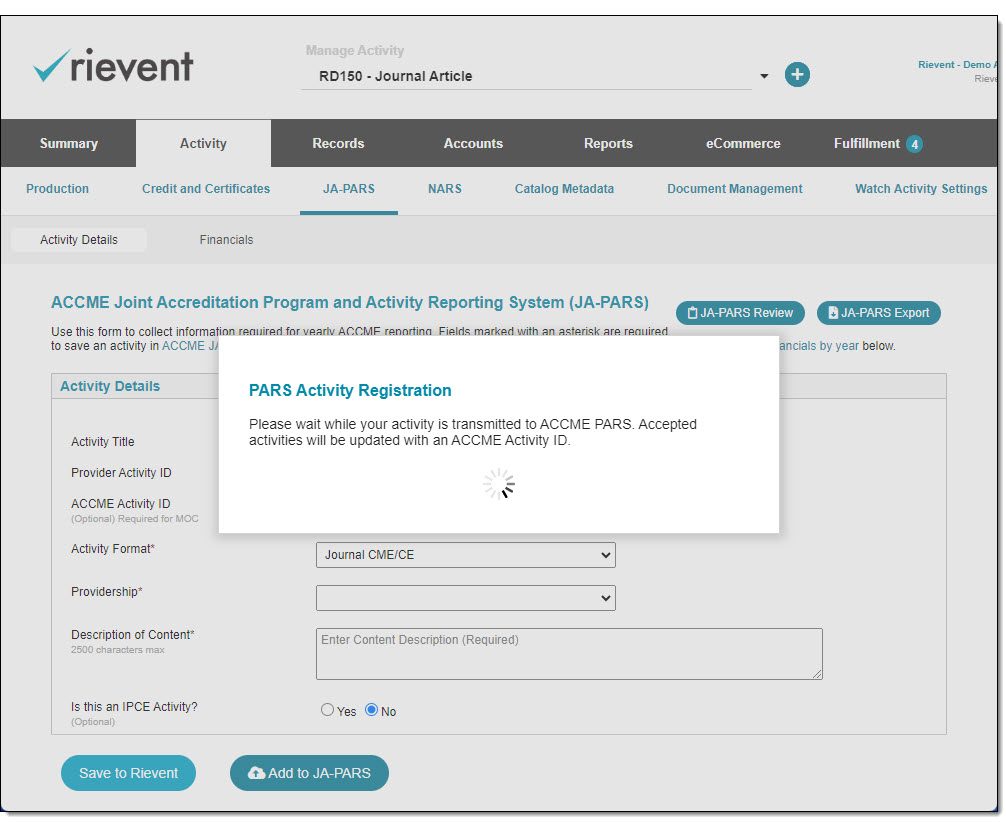
Task: Go to Document Management
Action: click(735, 189)
